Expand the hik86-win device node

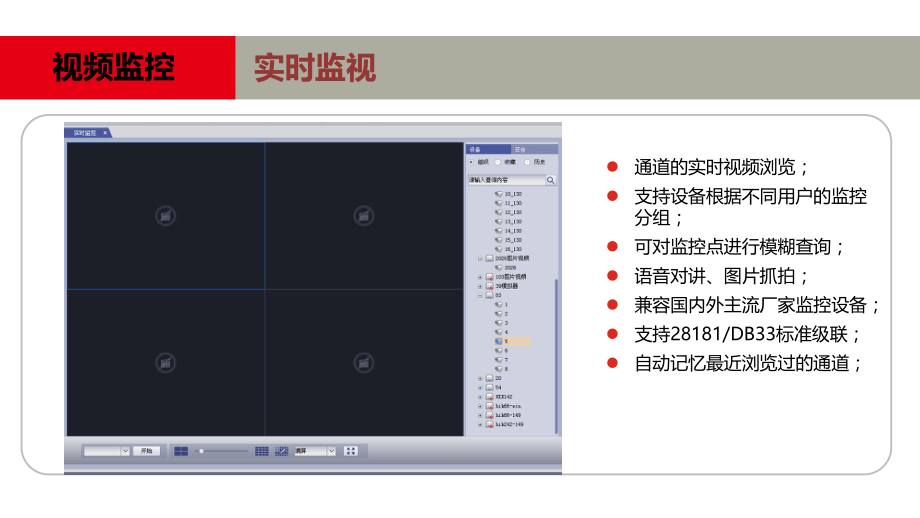click(x=480, y=406)
